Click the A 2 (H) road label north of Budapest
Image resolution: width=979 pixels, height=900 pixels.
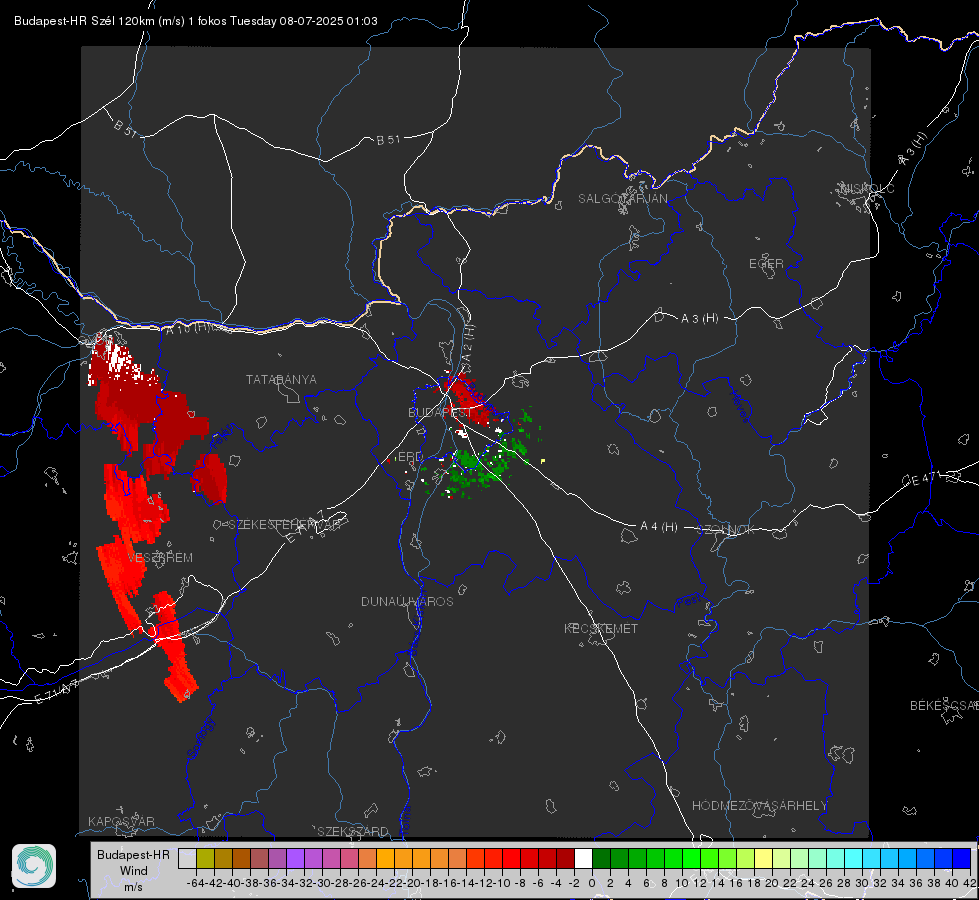click(x=468, y=344)
